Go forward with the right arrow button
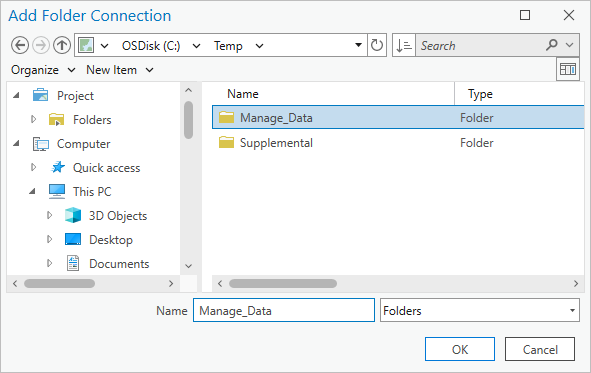 (41, 46)
